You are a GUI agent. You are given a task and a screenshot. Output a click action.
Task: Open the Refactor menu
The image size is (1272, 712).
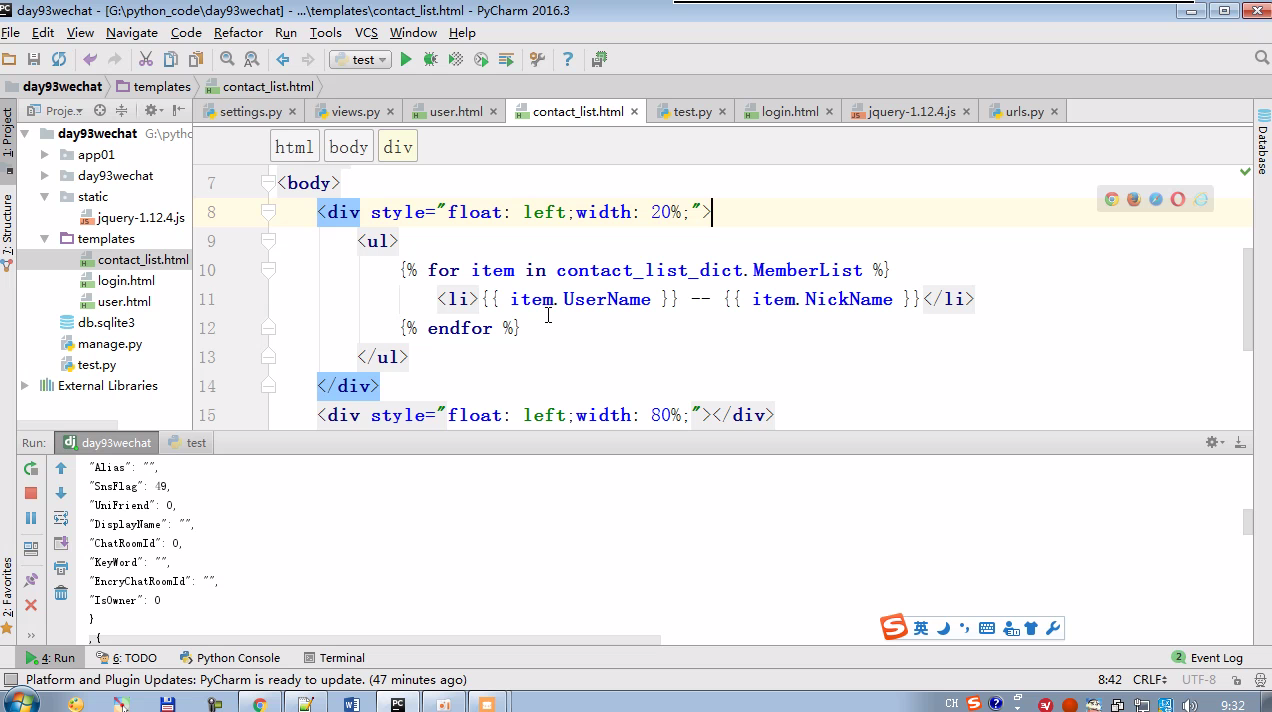click(238, 33)
